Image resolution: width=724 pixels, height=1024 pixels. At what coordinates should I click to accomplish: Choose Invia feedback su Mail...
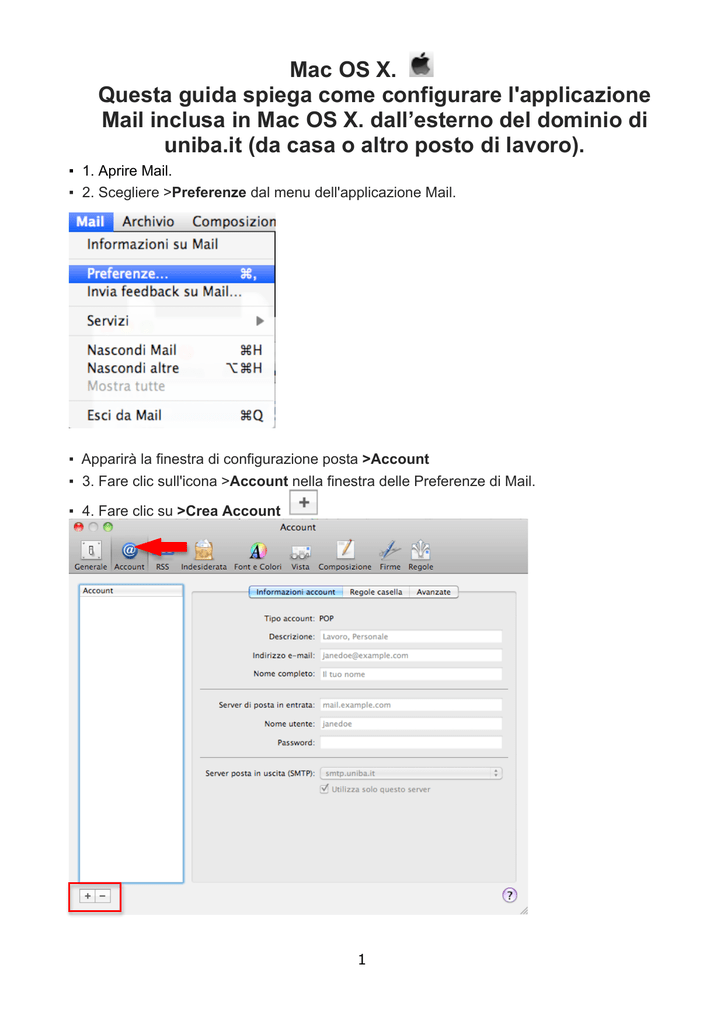172,292
